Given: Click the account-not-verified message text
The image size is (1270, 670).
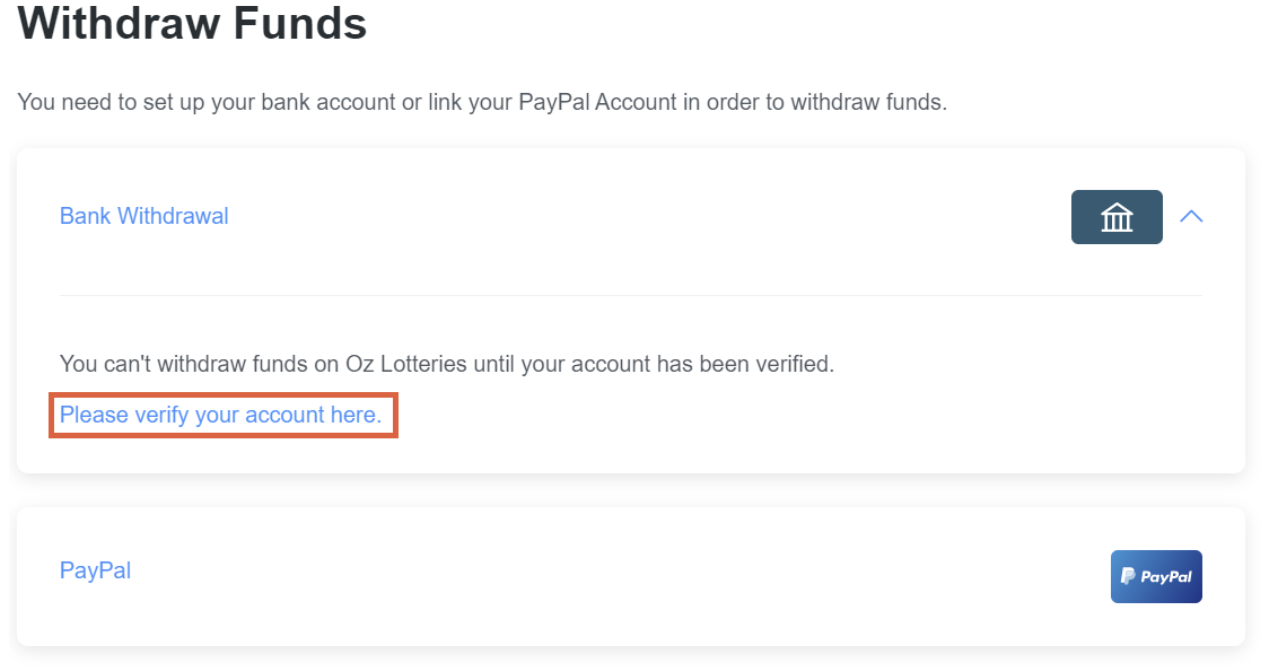Looking at the screenshot, I should 447,364.
